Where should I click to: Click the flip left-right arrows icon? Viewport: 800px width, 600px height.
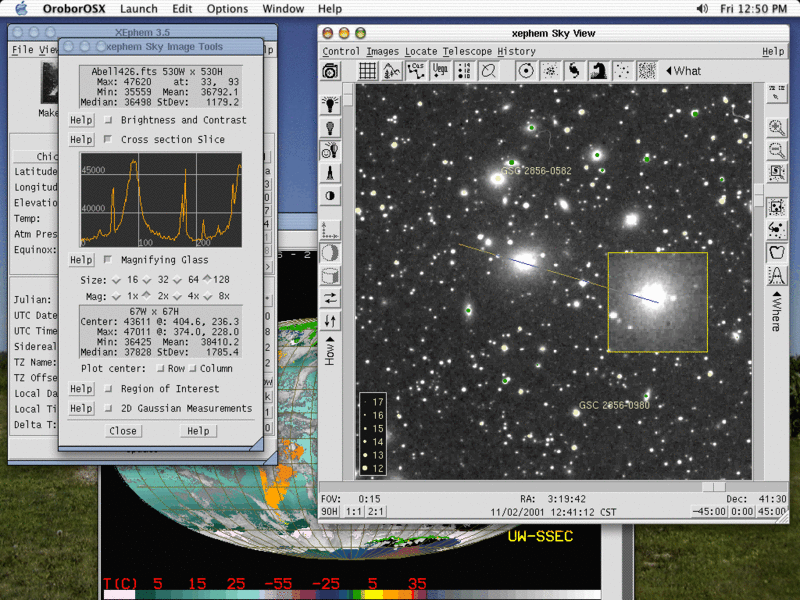[330, 298]
